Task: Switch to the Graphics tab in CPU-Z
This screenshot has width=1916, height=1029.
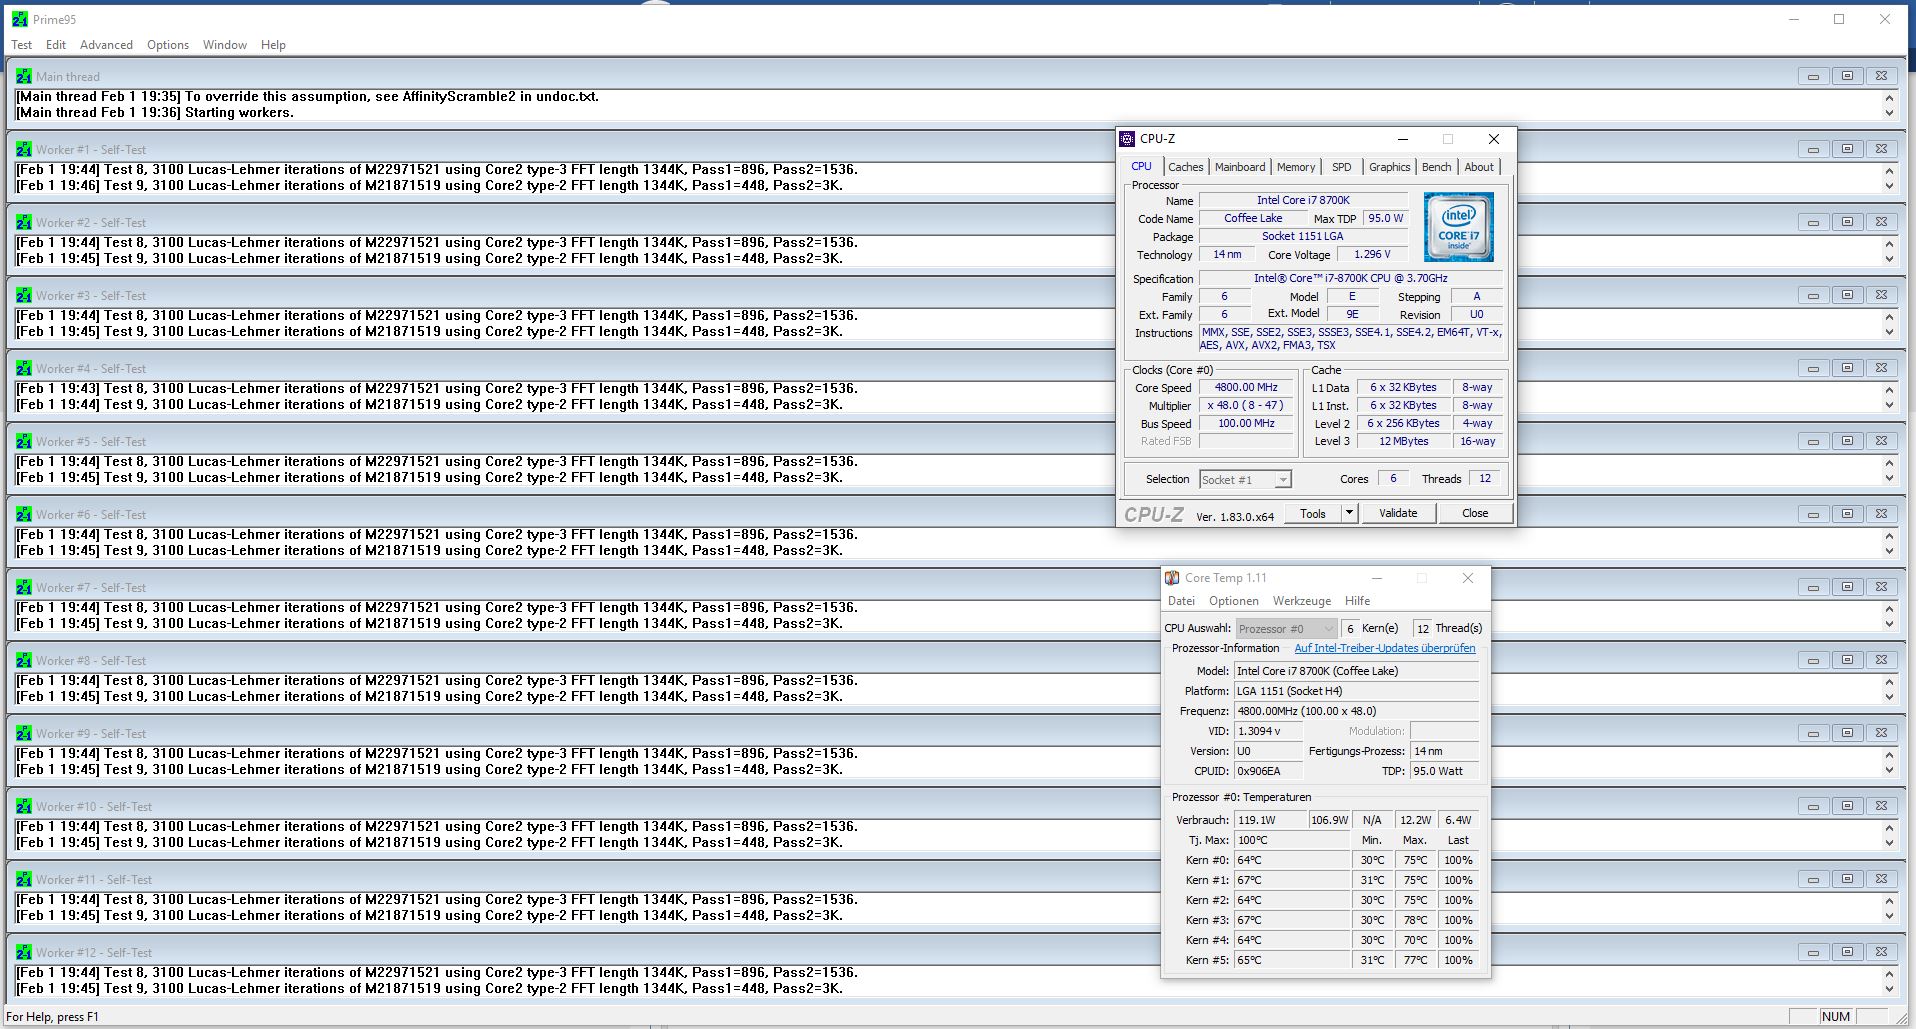Action: click(x=1390, y=167)
